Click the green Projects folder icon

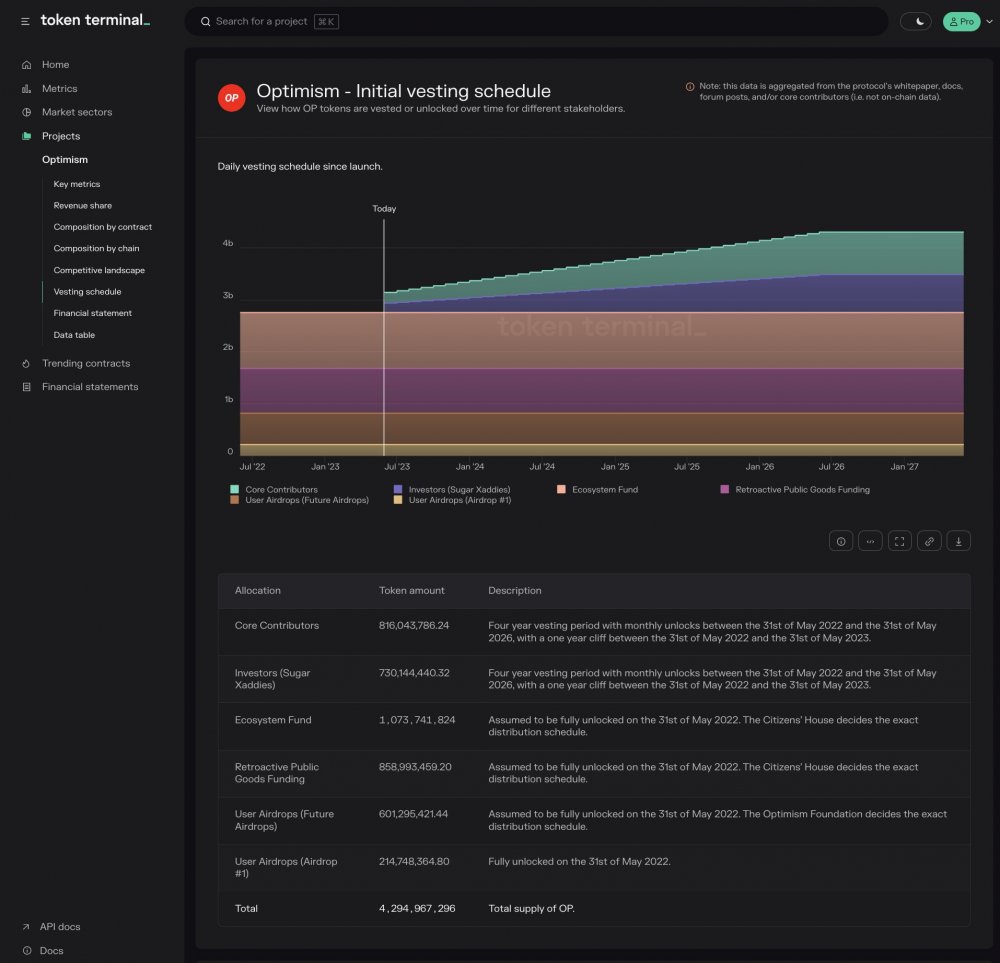coord(26,136)
